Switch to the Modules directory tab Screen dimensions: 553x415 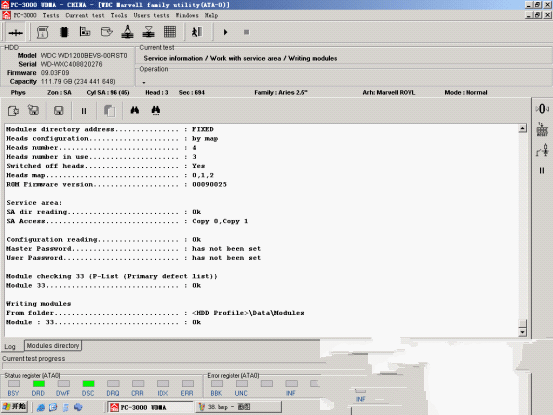(53, 346)
